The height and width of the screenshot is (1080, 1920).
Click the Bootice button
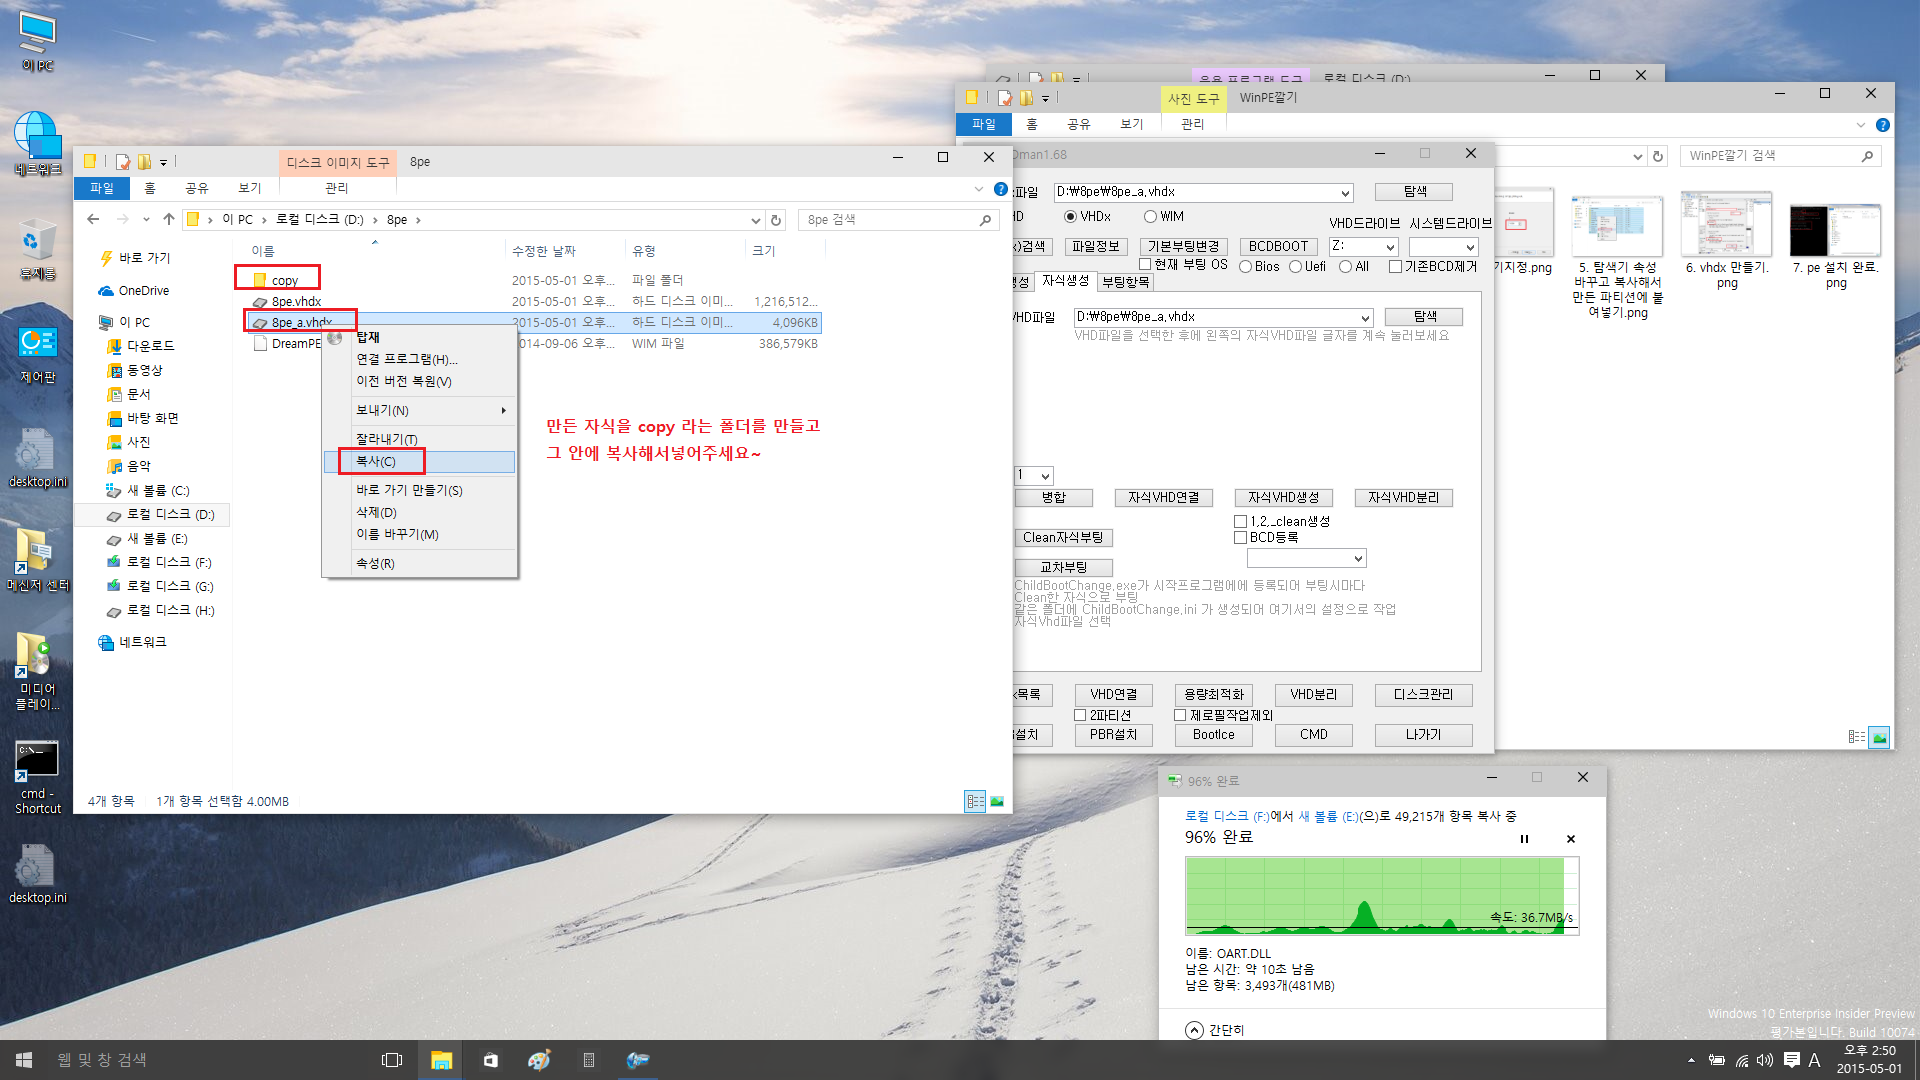(1213, 735)
